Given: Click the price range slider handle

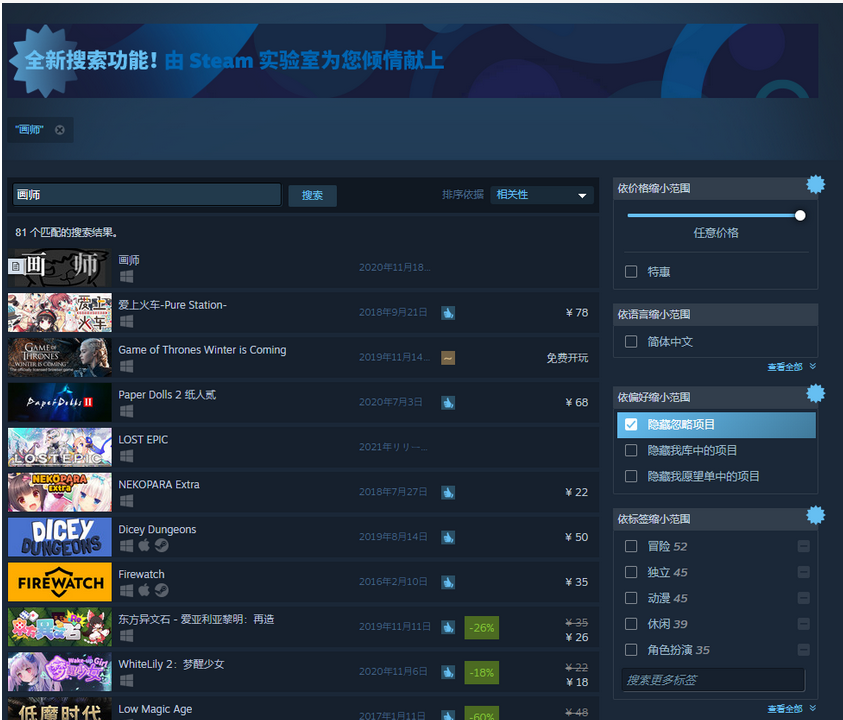Looking at the screenshot, I should coord(800,216).
